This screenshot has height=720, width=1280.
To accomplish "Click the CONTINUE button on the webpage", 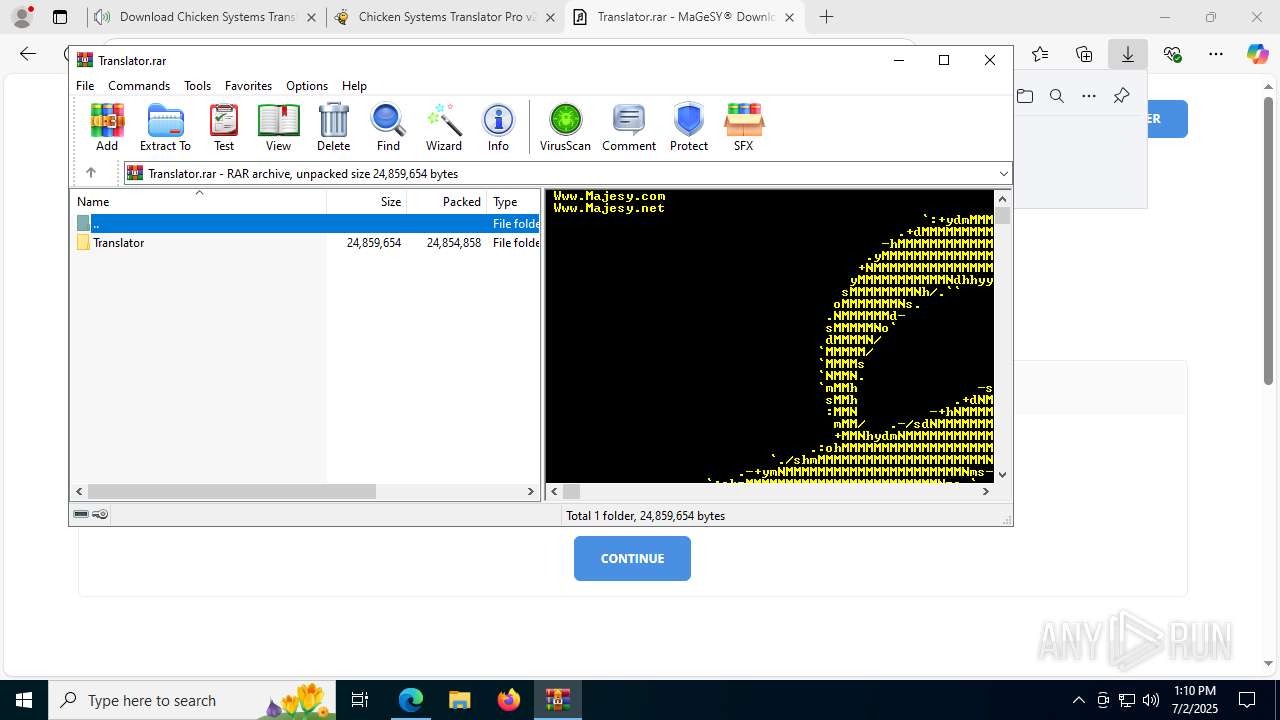I will coord(632,558).
